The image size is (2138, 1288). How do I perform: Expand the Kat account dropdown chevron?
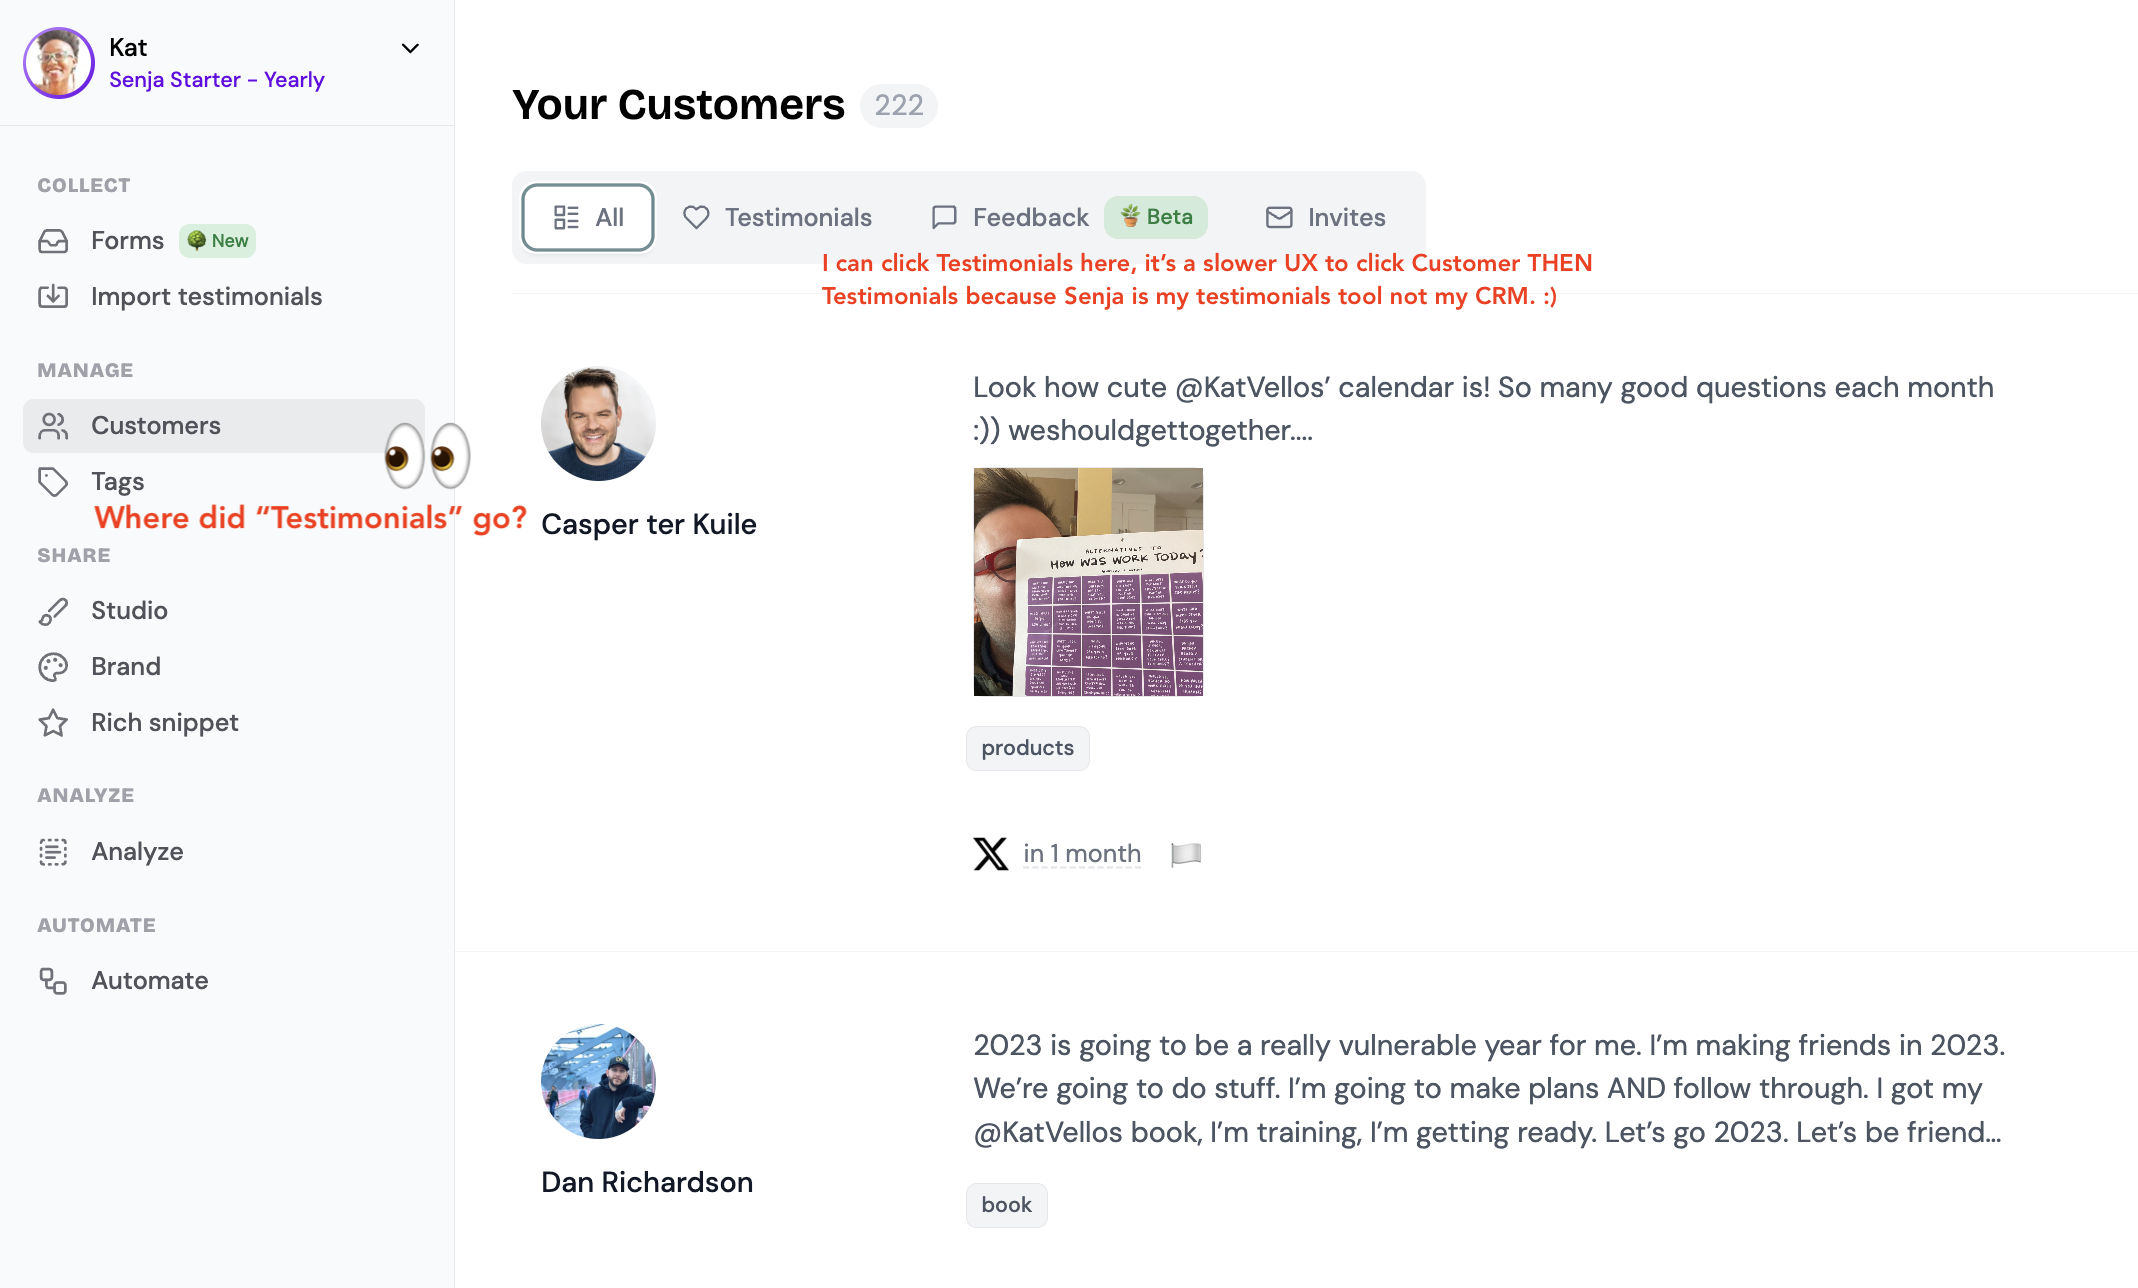coord(410,48)
